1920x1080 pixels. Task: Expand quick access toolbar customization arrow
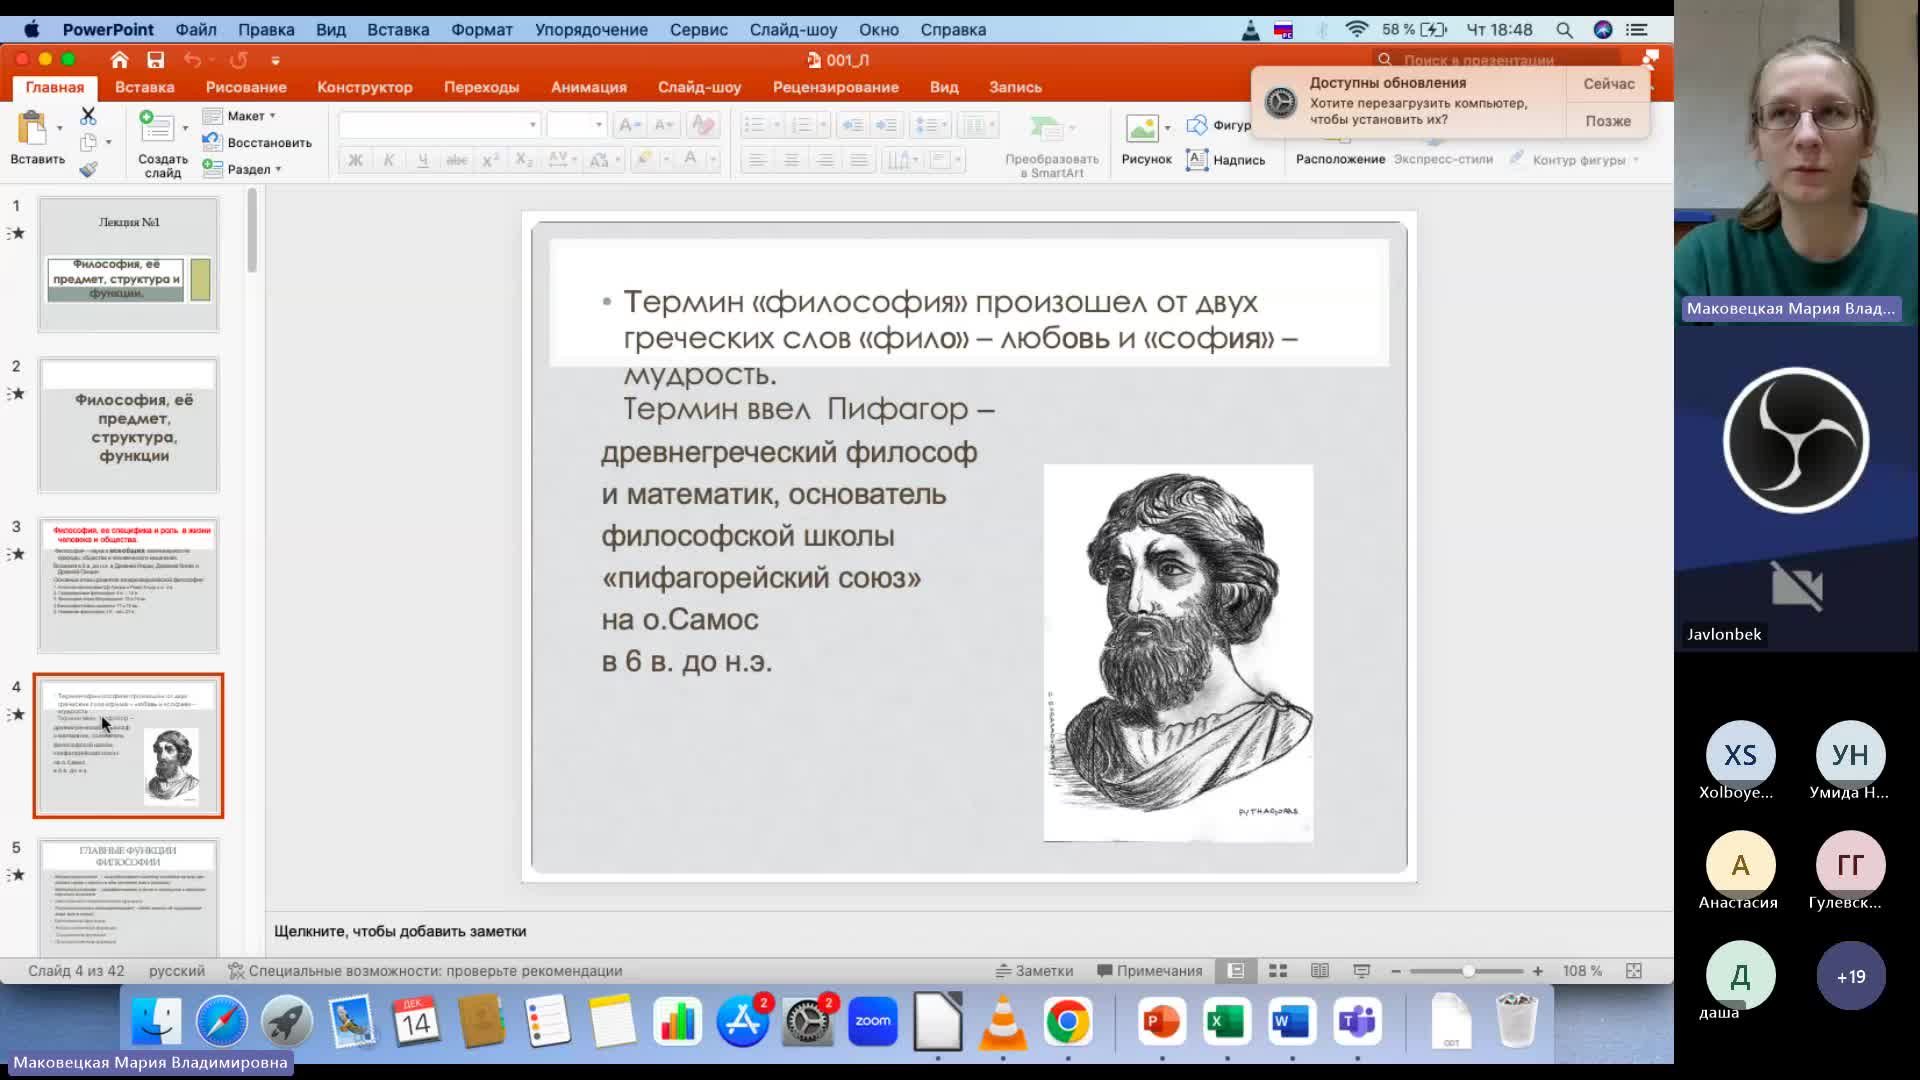pos(275,60)
